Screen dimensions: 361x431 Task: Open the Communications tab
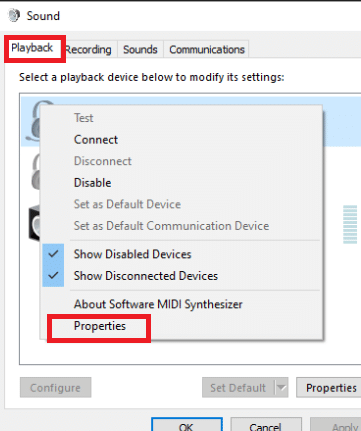pos(207,50)
